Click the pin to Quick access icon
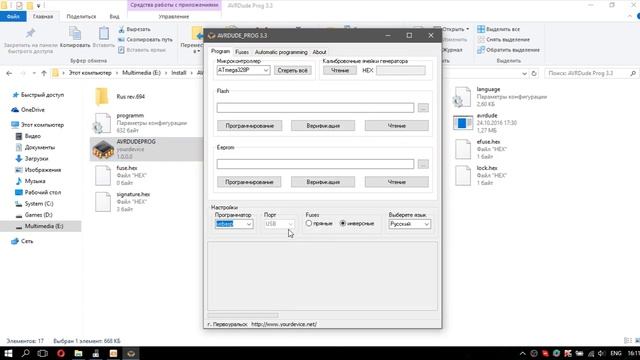Image resolution: width=640 pixels, height=360 pixels. tap(30, 33)
